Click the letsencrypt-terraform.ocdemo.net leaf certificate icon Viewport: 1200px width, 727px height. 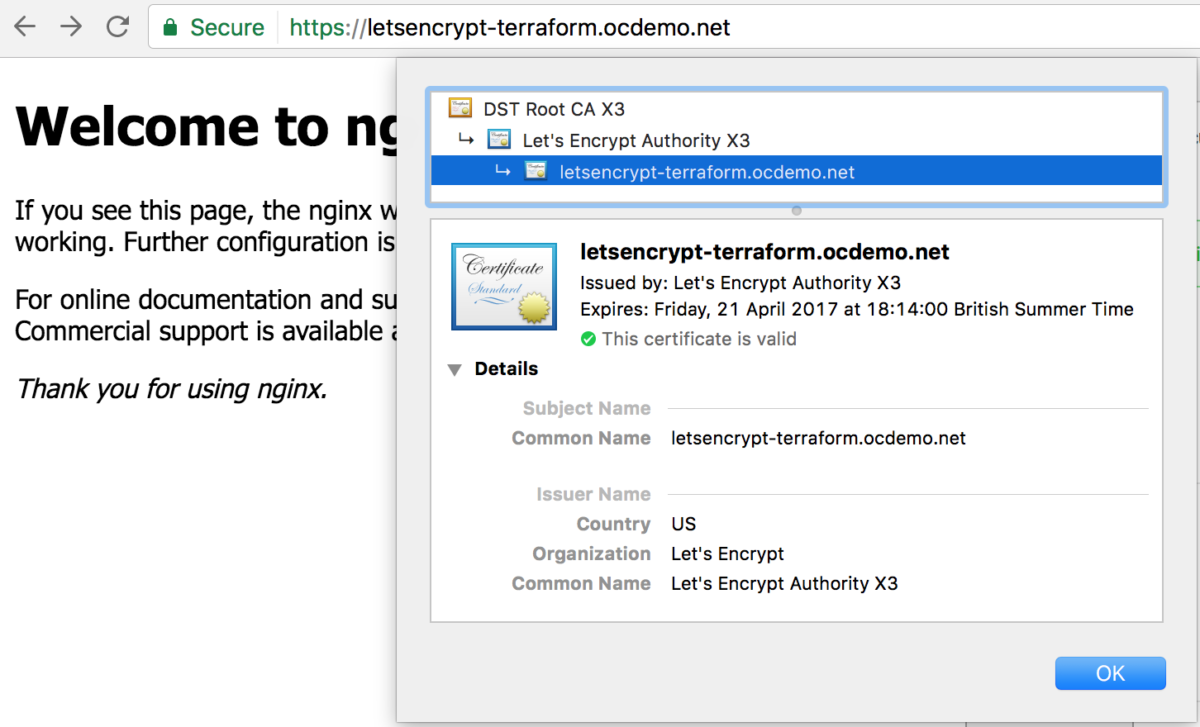pyautogui.click(x=537, y=172)
